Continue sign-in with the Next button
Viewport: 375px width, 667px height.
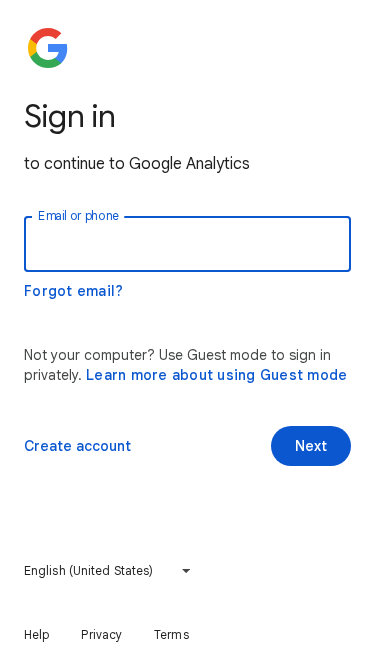pos(311,446)
